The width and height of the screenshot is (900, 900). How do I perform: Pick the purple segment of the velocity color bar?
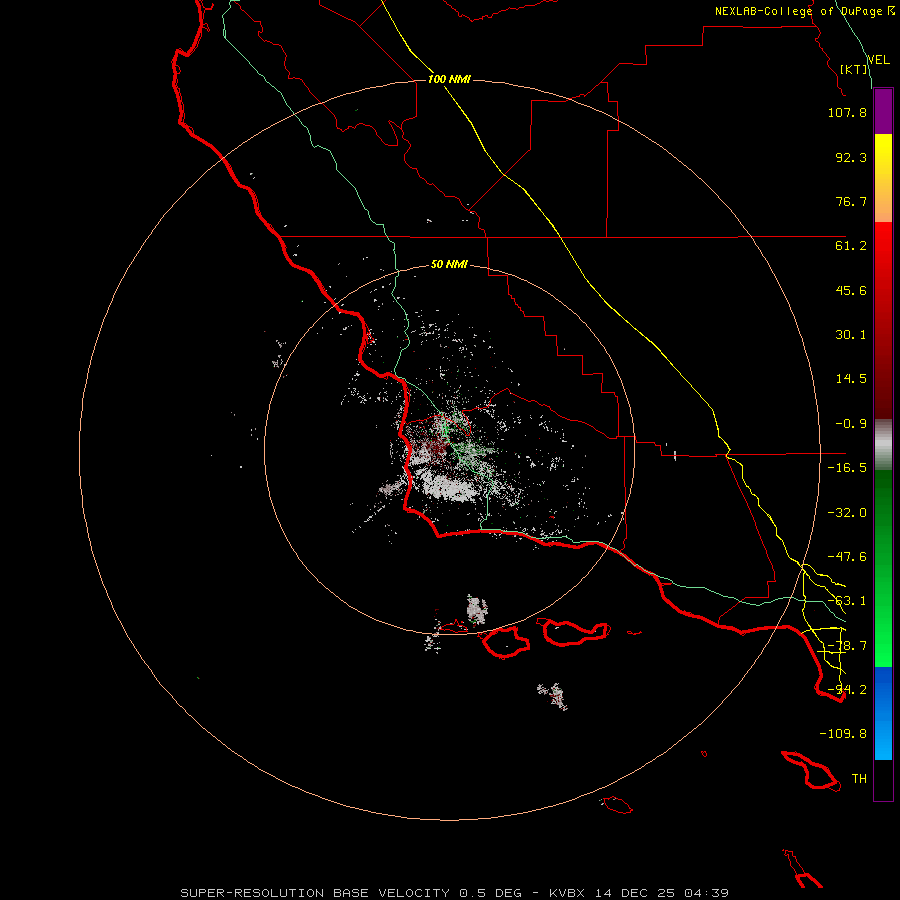point(883,112)
